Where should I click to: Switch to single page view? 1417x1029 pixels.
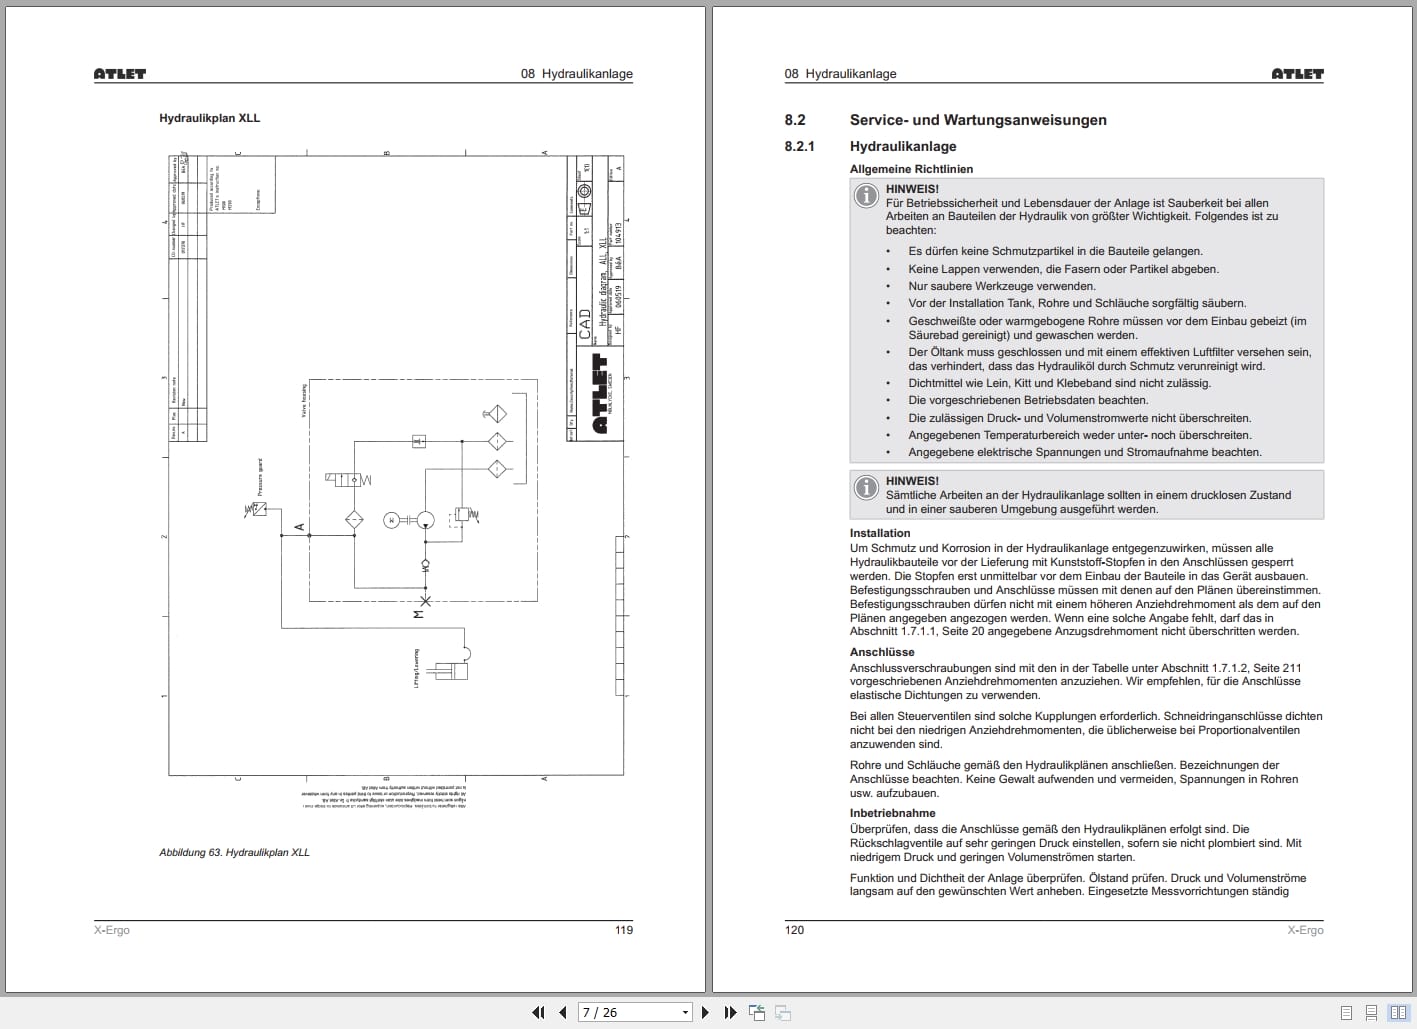click(1346, 1012)
